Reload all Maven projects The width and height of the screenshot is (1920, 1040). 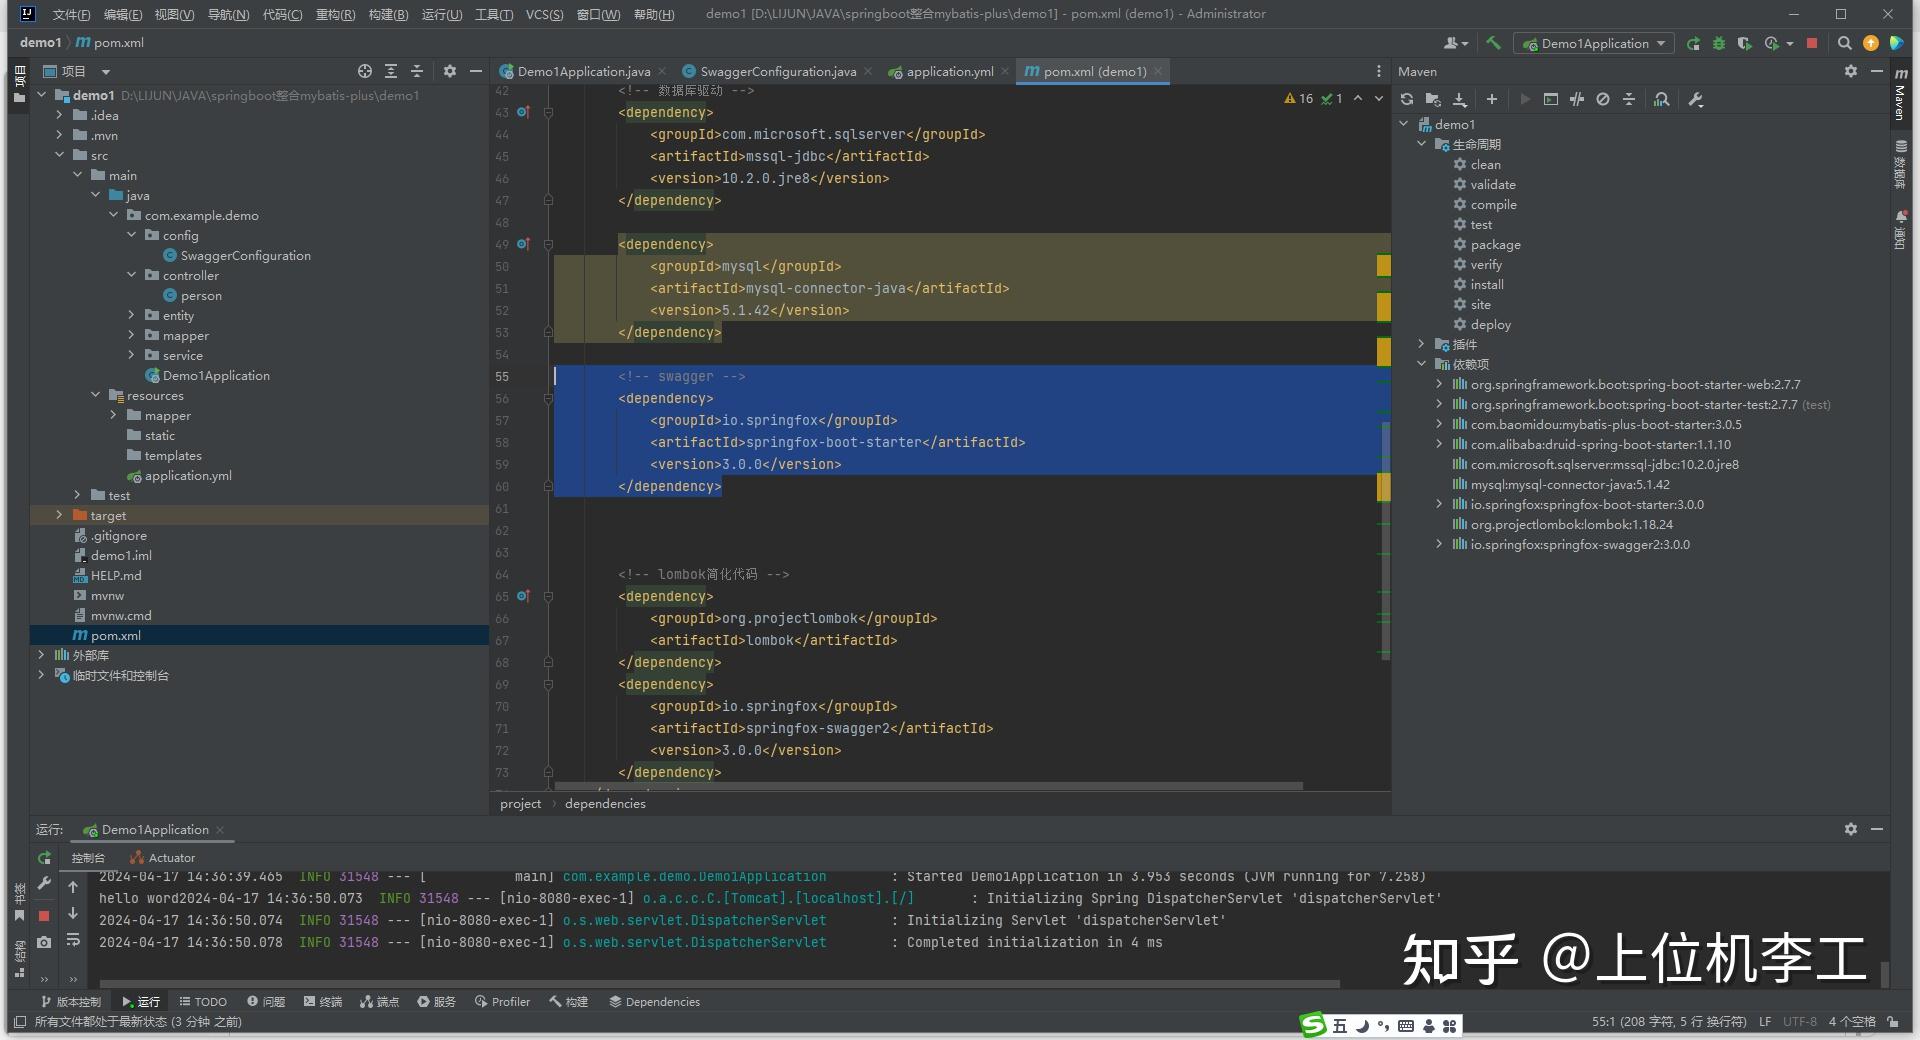1406,99
